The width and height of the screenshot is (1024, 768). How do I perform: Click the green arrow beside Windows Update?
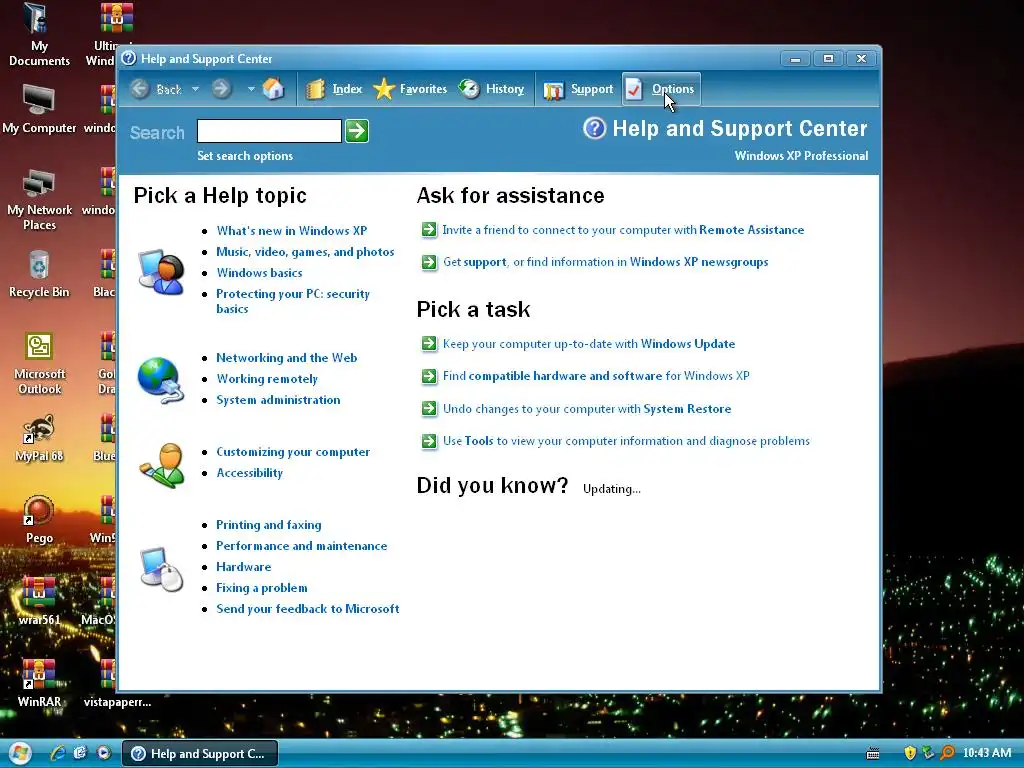(429, 344)
